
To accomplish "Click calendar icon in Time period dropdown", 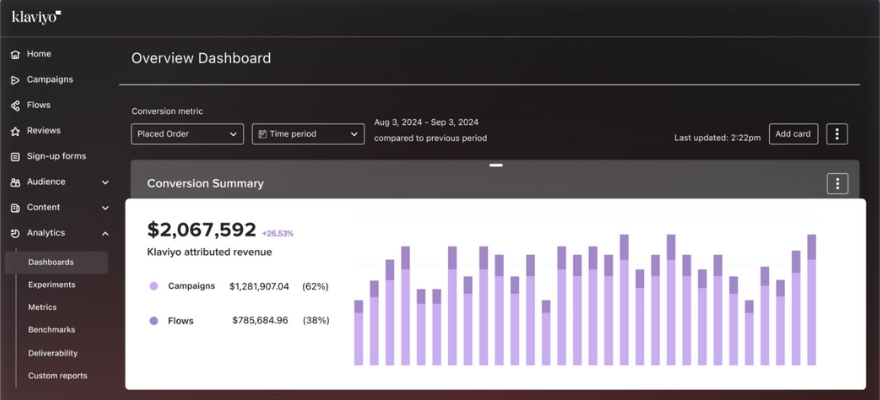I will 262,134.
